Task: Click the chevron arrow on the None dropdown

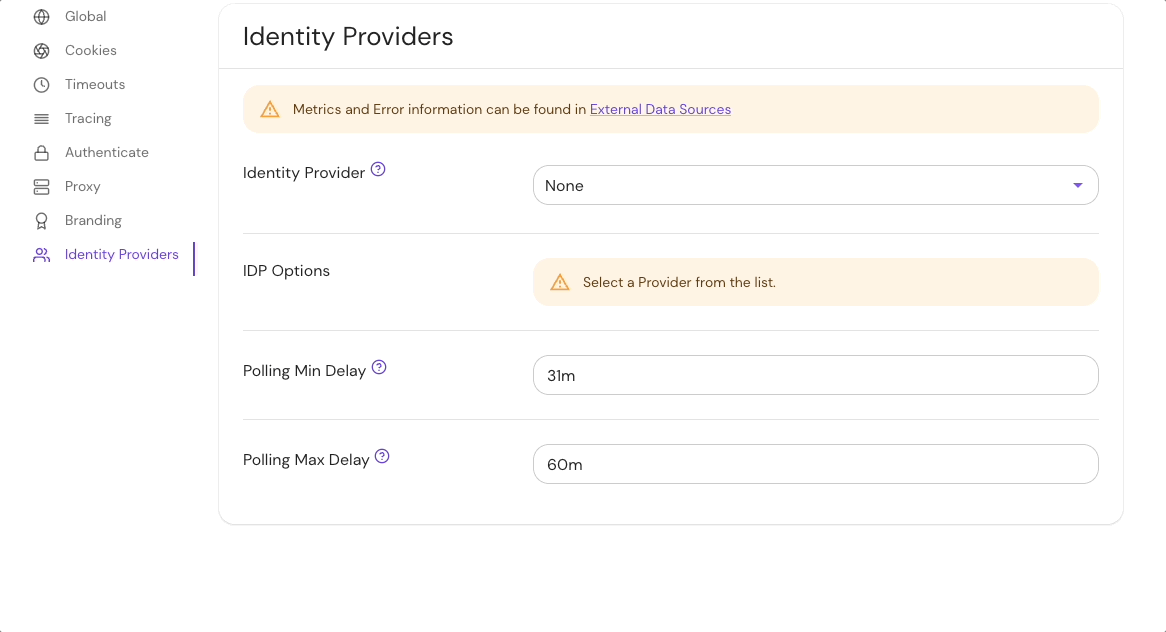Action: click(x=1078, y=185)
